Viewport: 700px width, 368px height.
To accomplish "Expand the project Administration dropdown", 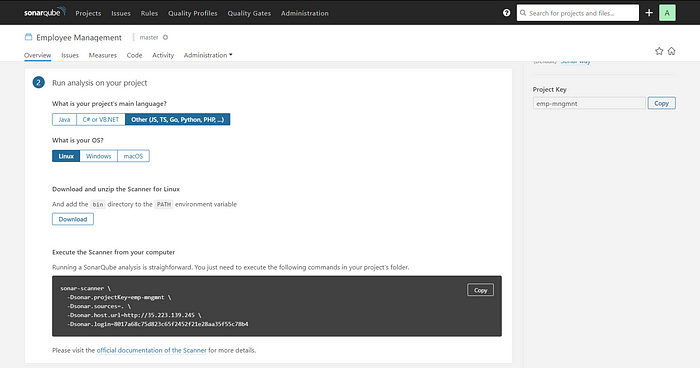I will tap(208, 55).
